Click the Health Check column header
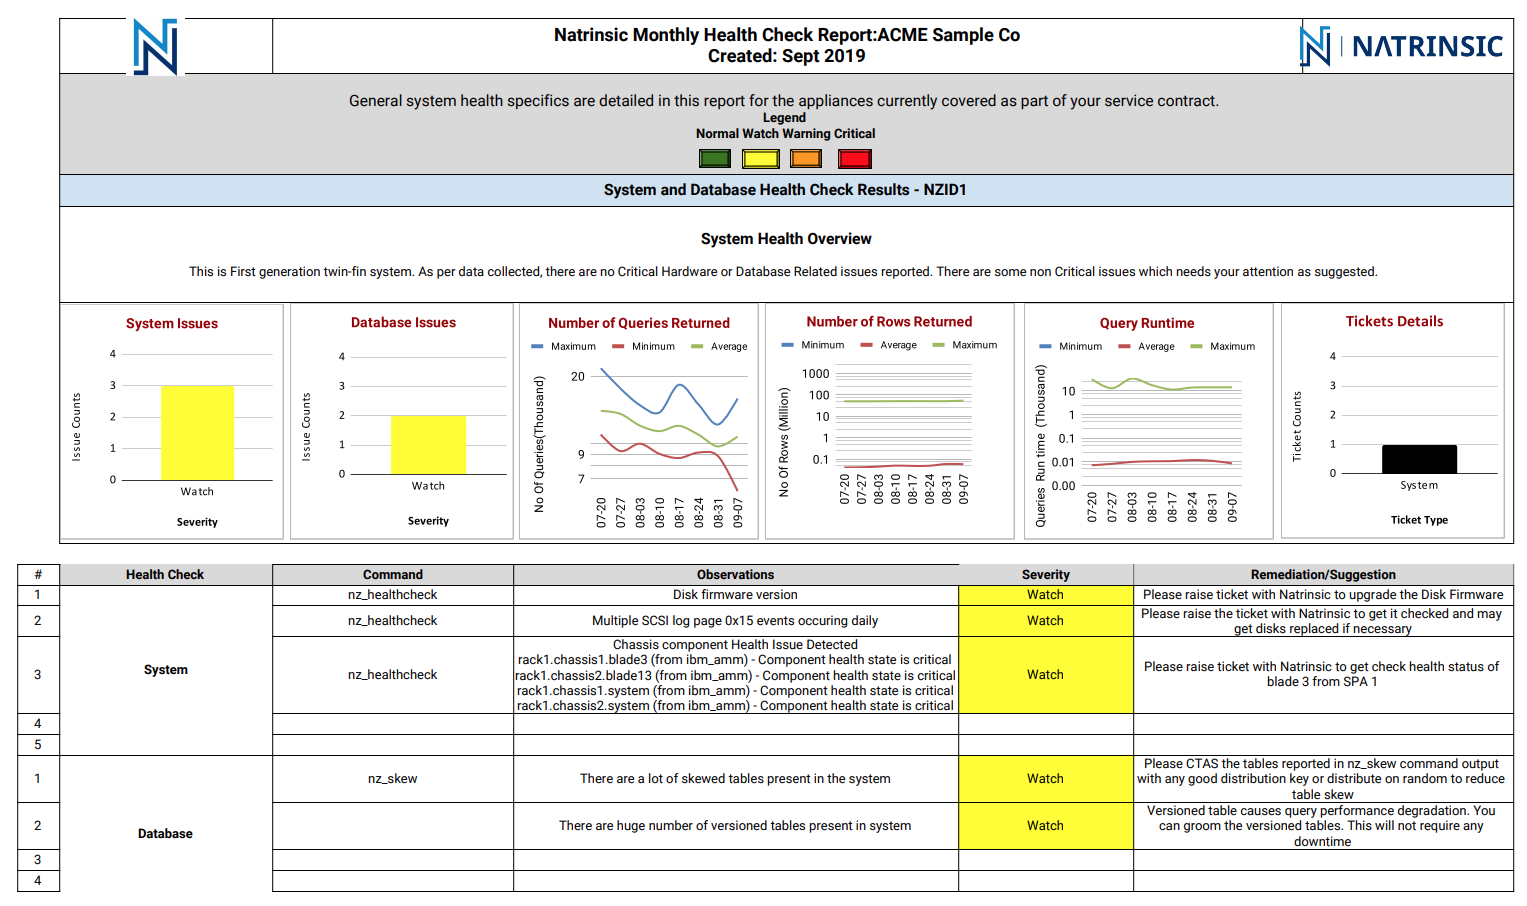Viewport: 1527px width, 906px height. [165, 575]
